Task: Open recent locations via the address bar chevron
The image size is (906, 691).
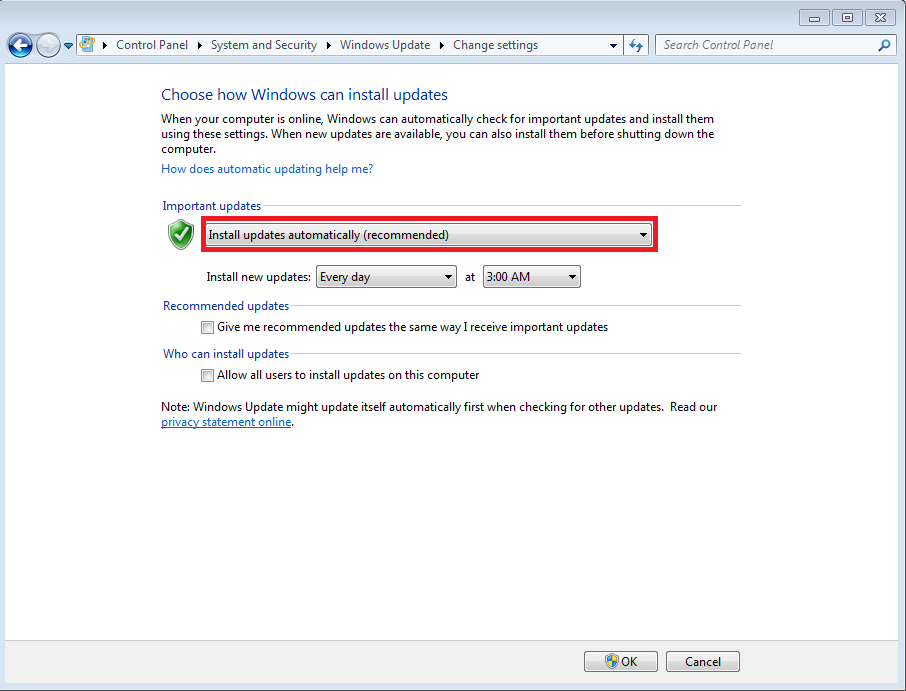Action: (68, 45)
